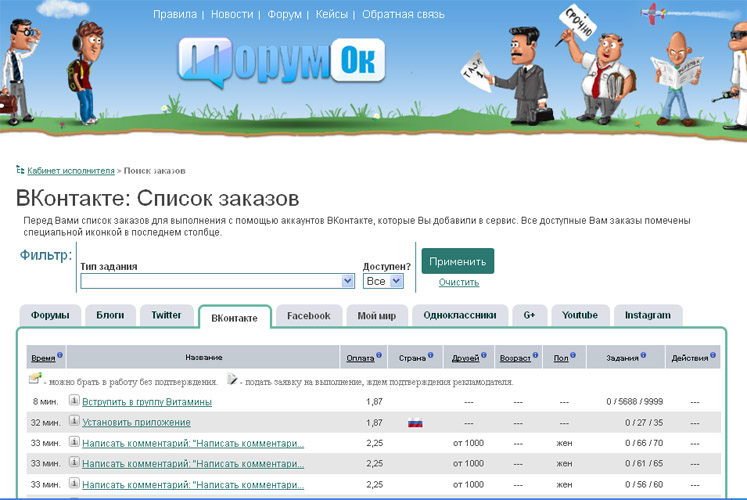Open the Доступен? dropdown showing Все

click(x=383, y=281)
